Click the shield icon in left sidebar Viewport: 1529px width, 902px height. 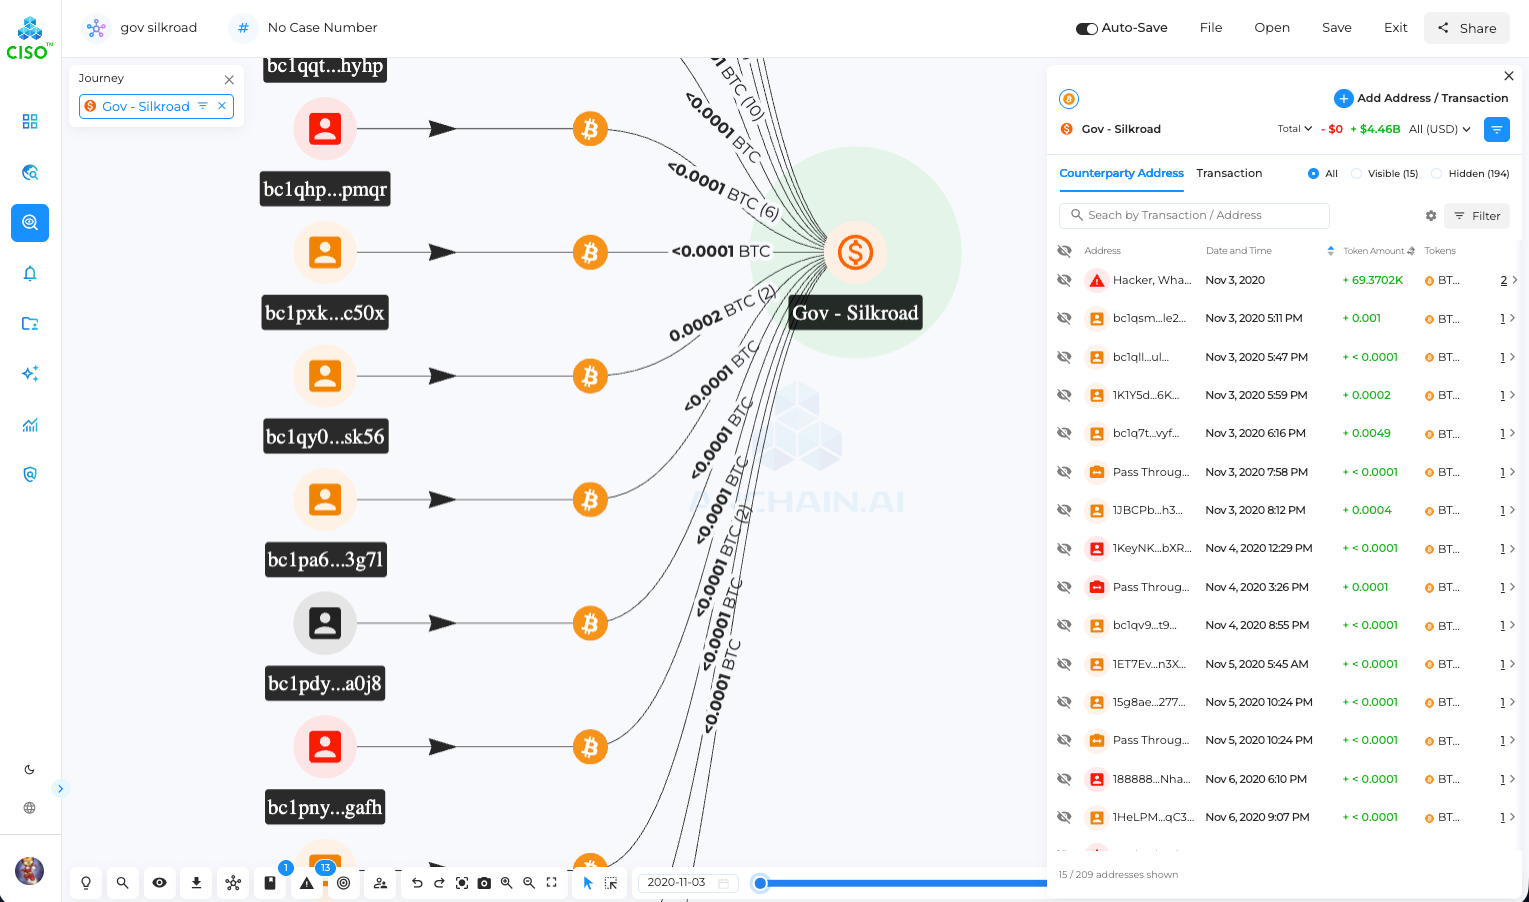click(30, 474)
